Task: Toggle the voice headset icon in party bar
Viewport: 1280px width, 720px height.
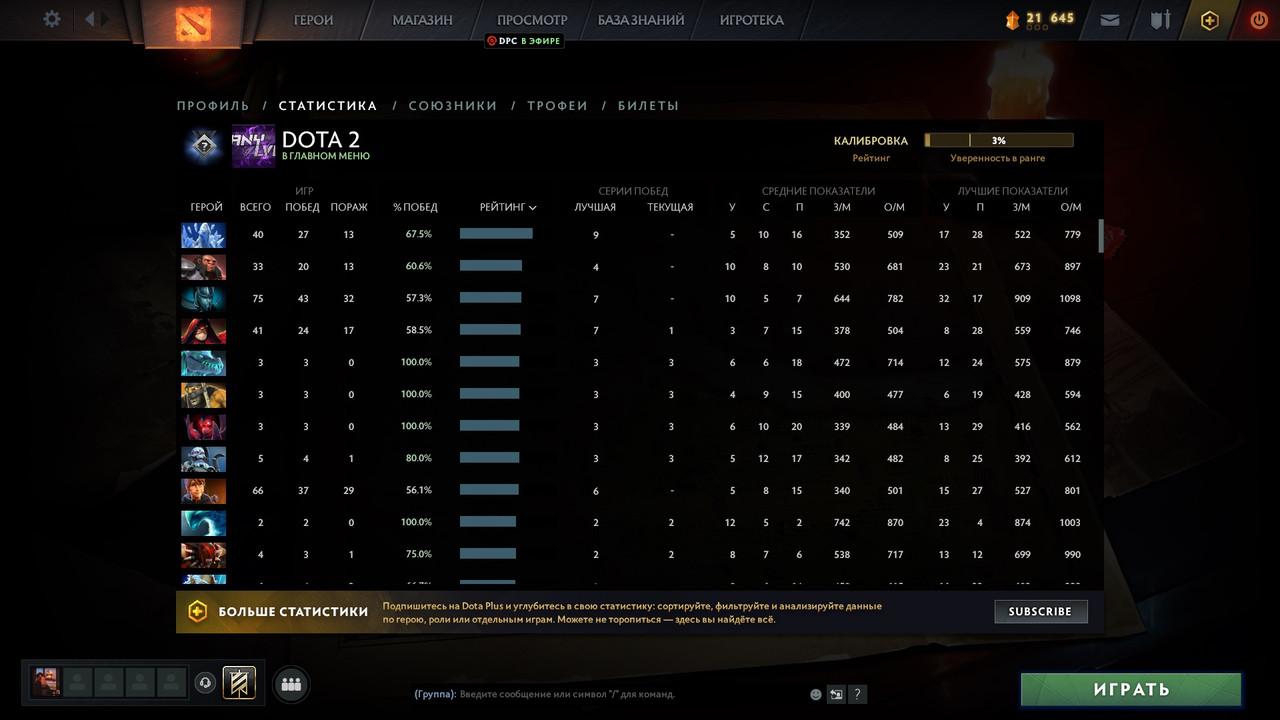Action: click(x=205, y=683)
